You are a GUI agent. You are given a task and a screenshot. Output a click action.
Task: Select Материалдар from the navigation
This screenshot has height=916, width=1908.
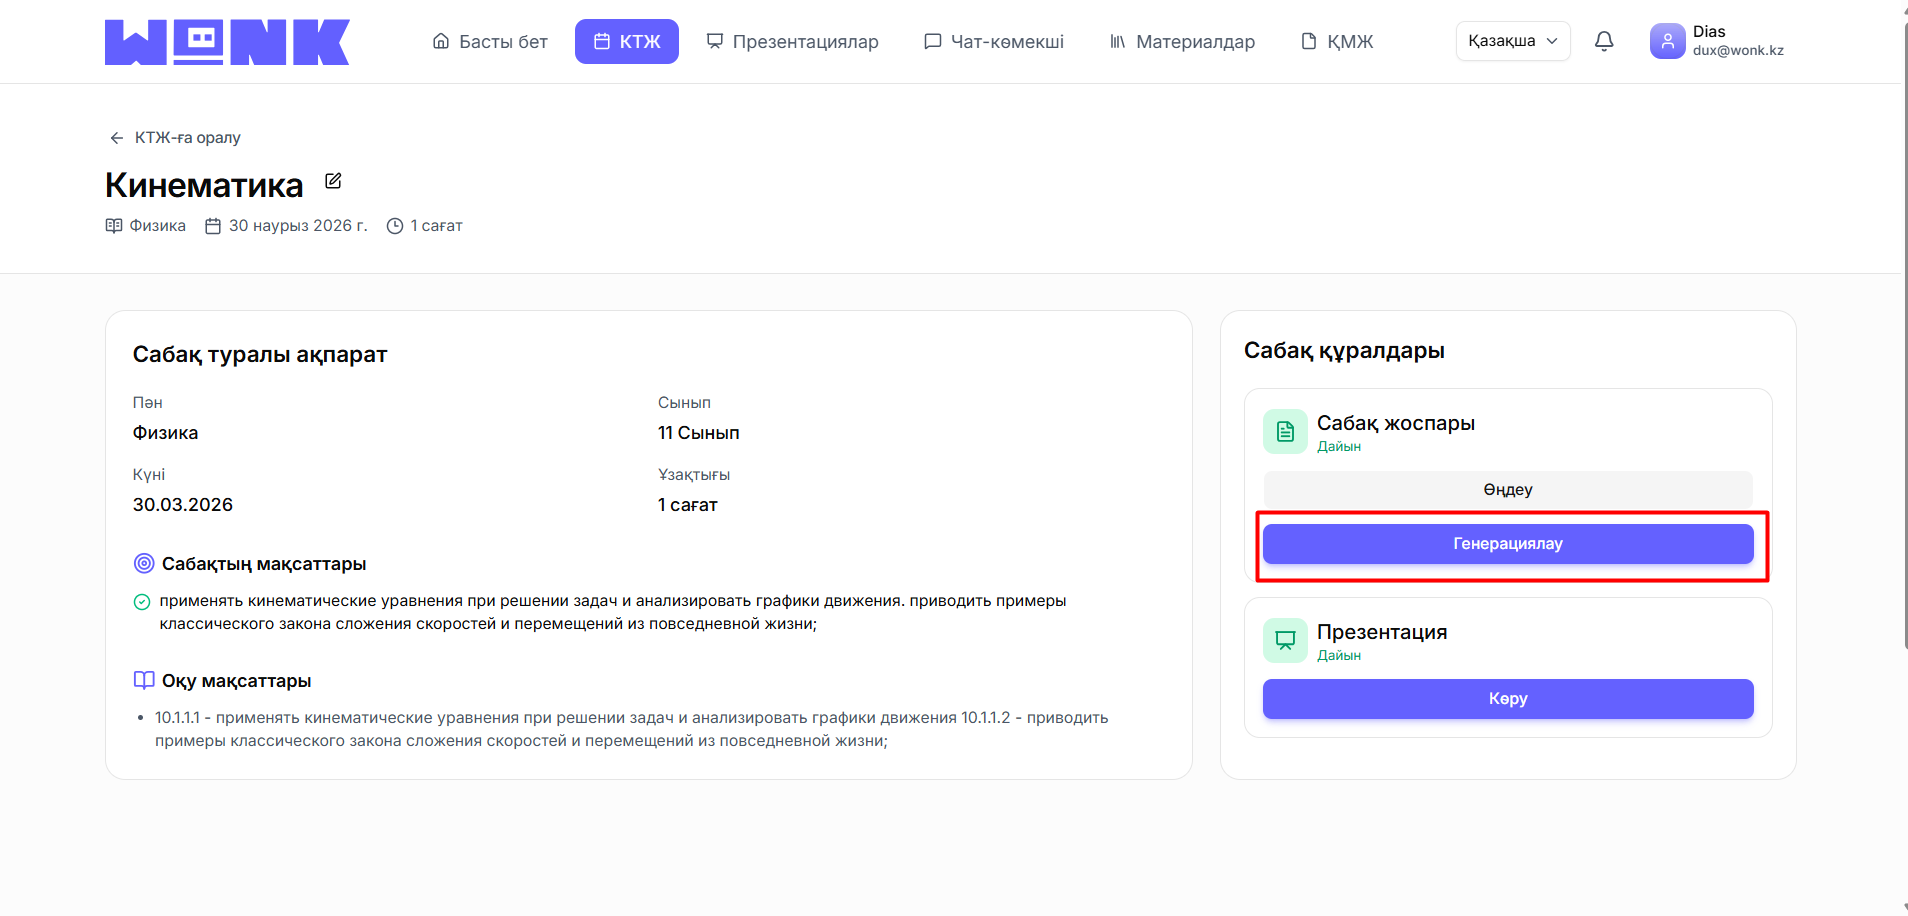point(1182,41)
